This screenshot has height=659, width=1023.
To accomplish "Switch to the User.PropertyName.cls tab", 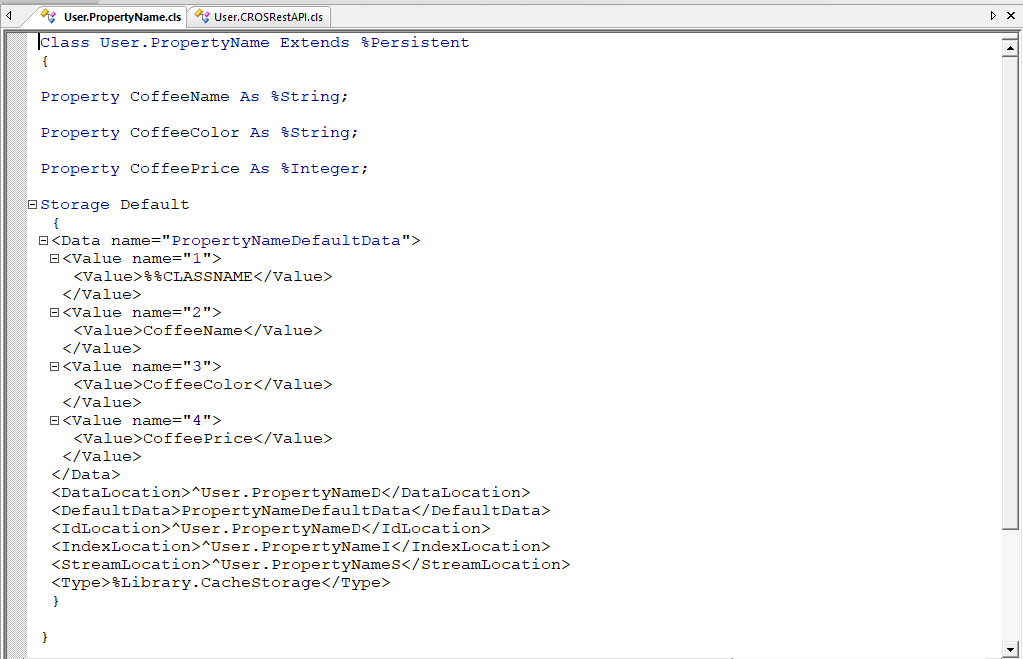I will [x=111, y=17].
